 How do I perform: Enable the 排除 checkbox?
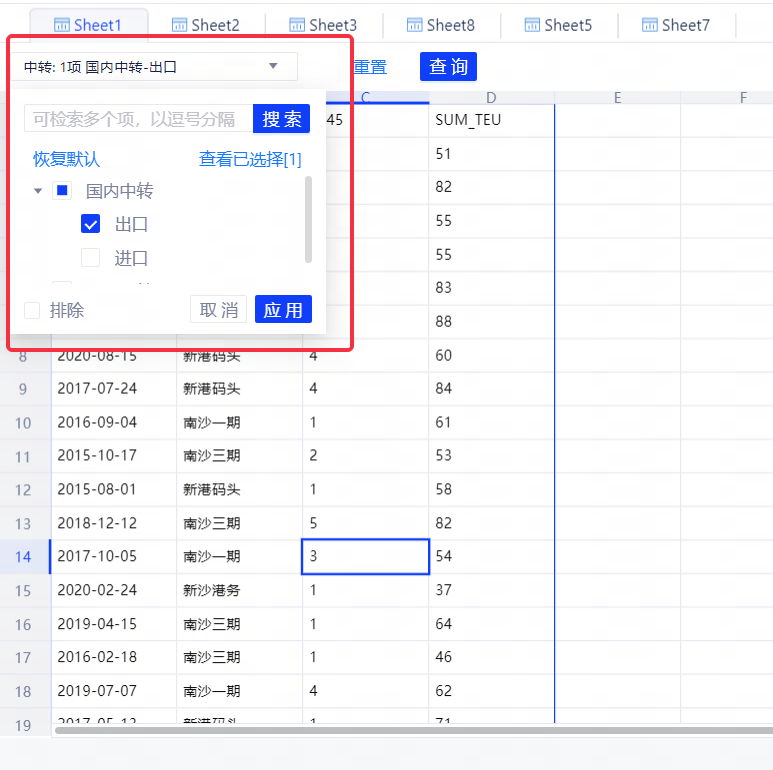coord(33,310)
